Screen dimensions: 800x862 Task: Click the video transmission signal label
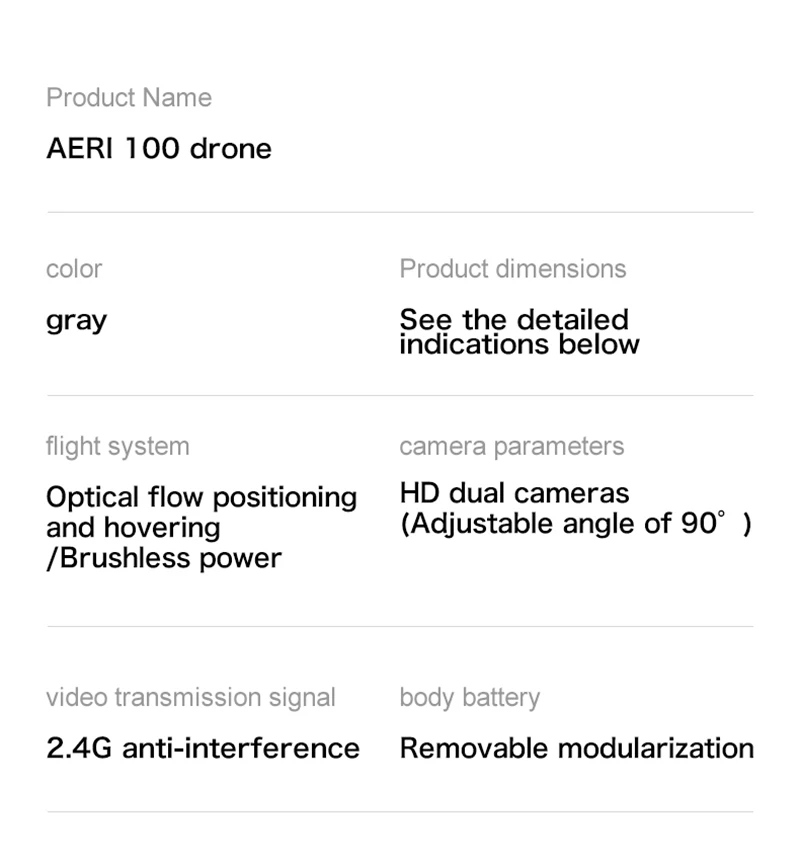click(x=191, y=697)
